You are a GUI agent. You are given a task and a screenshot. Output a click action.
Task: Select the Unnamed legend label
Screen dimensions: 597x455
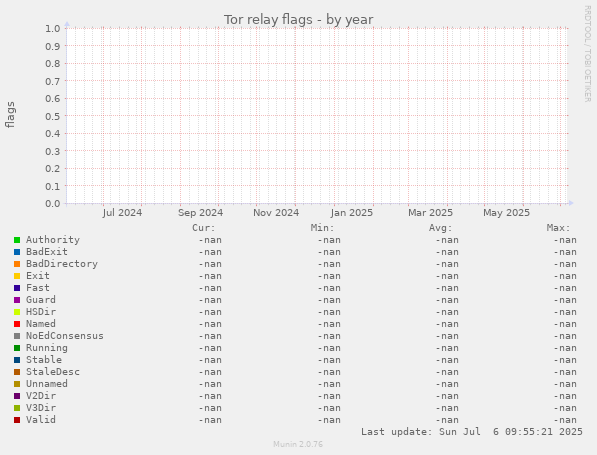click(x=47, y=384)
